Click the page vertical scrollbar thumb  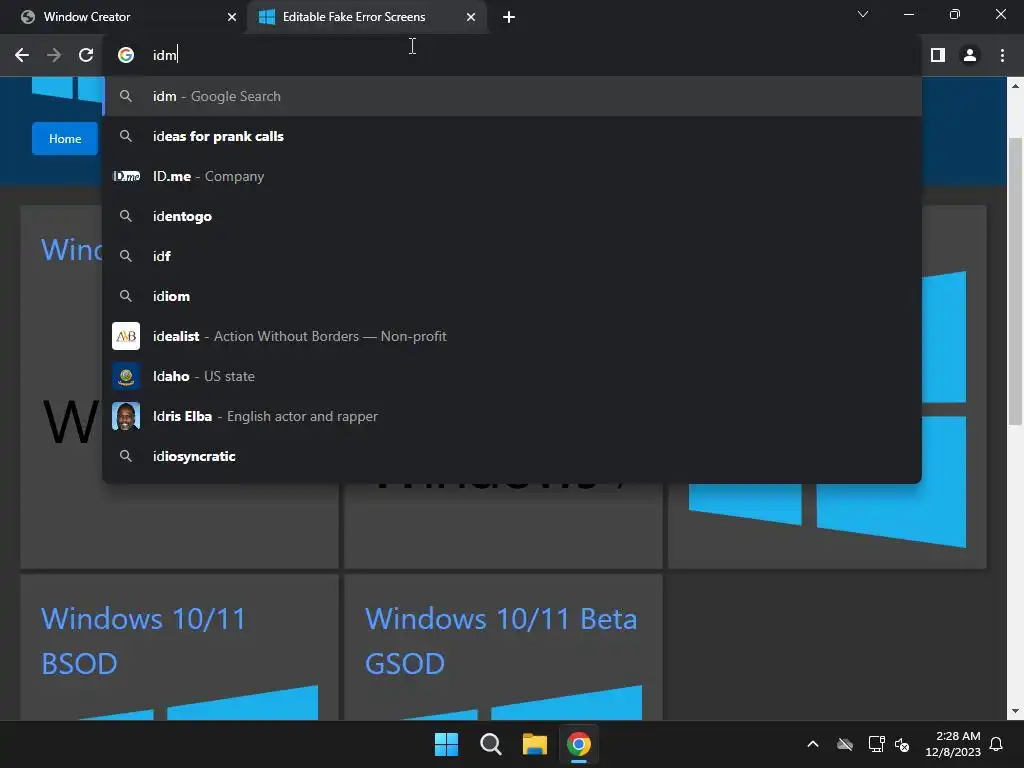click(x=1015, y=281)
